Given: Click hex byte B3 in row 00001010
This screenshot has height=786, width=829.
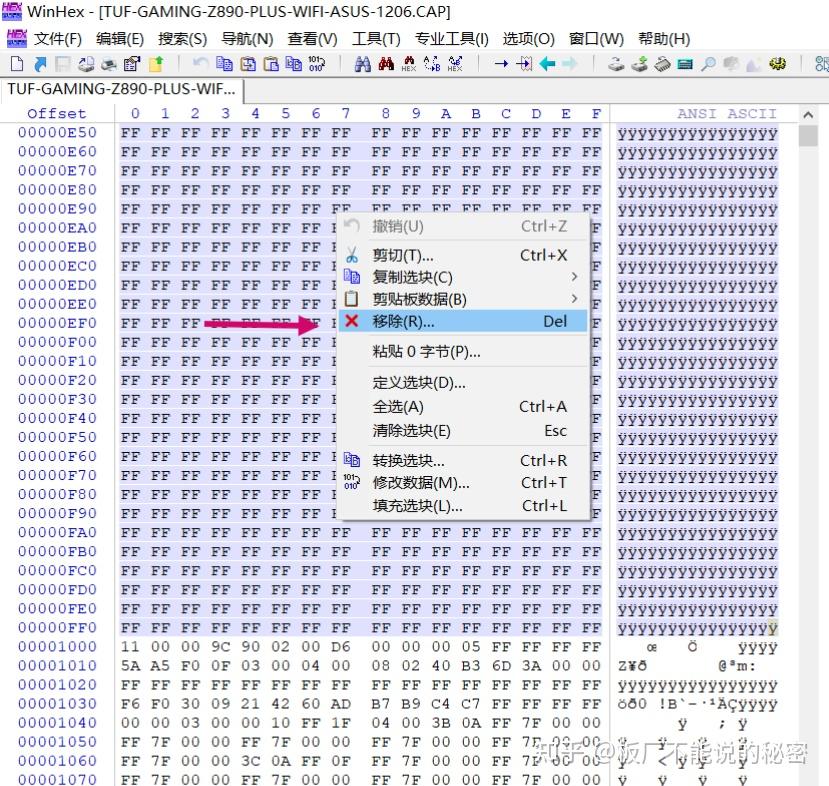Looking at the screenshot, I should (471, 665).
